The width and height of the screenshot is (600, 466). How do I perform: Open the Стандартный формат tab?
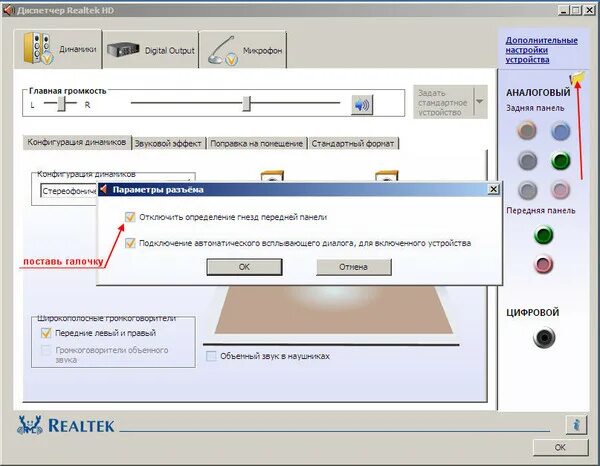[x=353, y=143]
